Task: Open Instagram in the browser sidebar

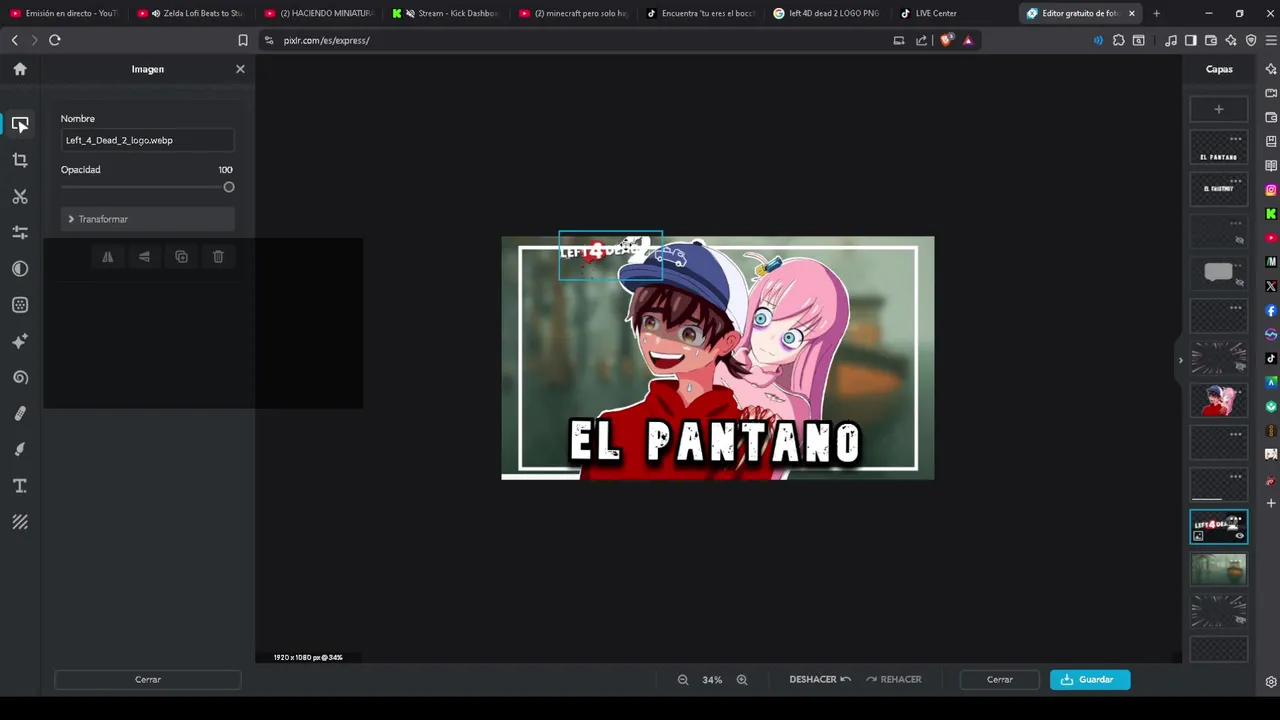Action: point(1271,190)
